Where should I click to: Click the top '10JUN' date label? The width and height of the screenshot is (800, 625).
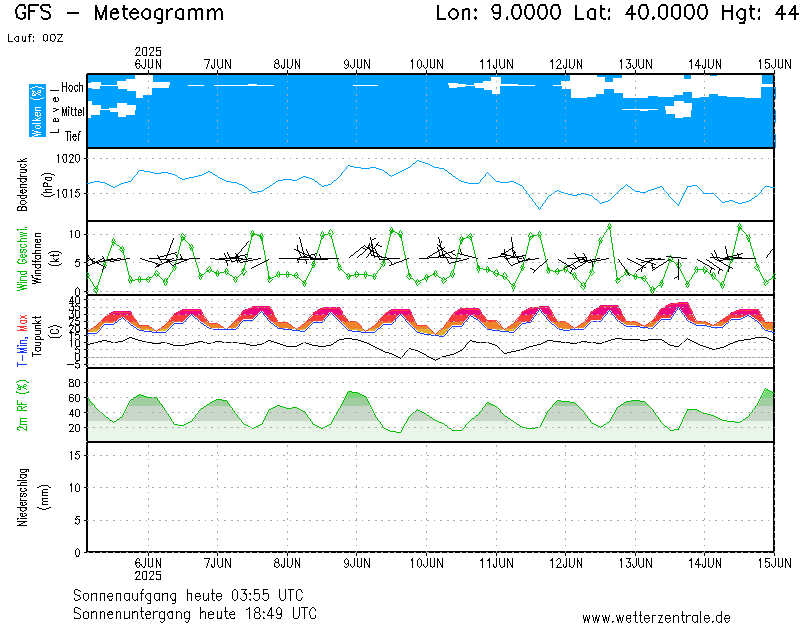(427, 64)
